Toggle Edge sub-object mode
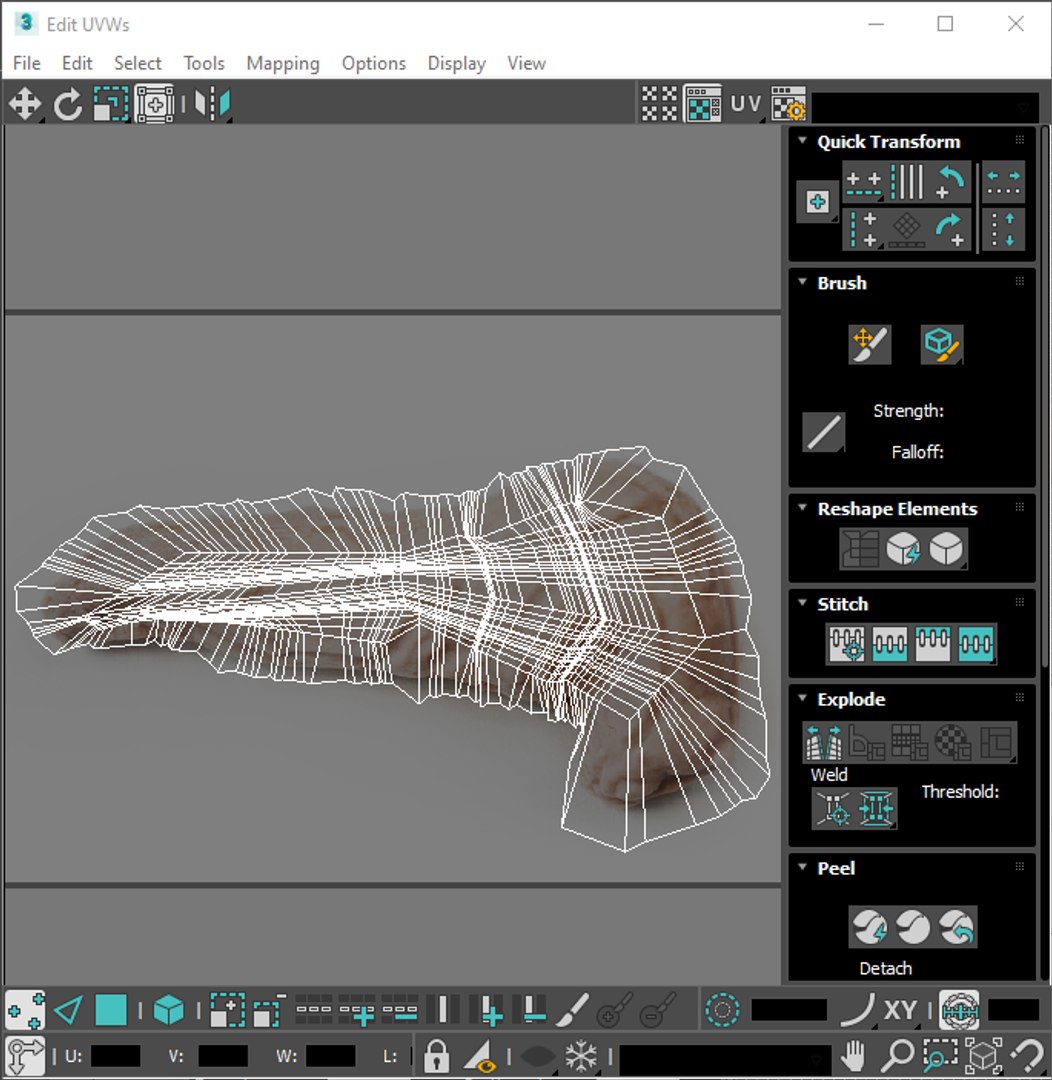This screenshot has height=1080, width=1052. click(68, 1011)
